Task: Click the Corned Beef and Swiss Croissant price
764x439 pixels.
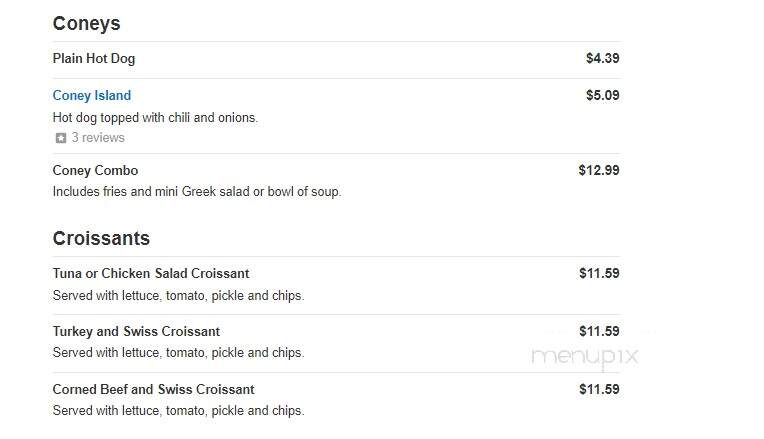Action: pyautogui.click(x=599, y=389)
